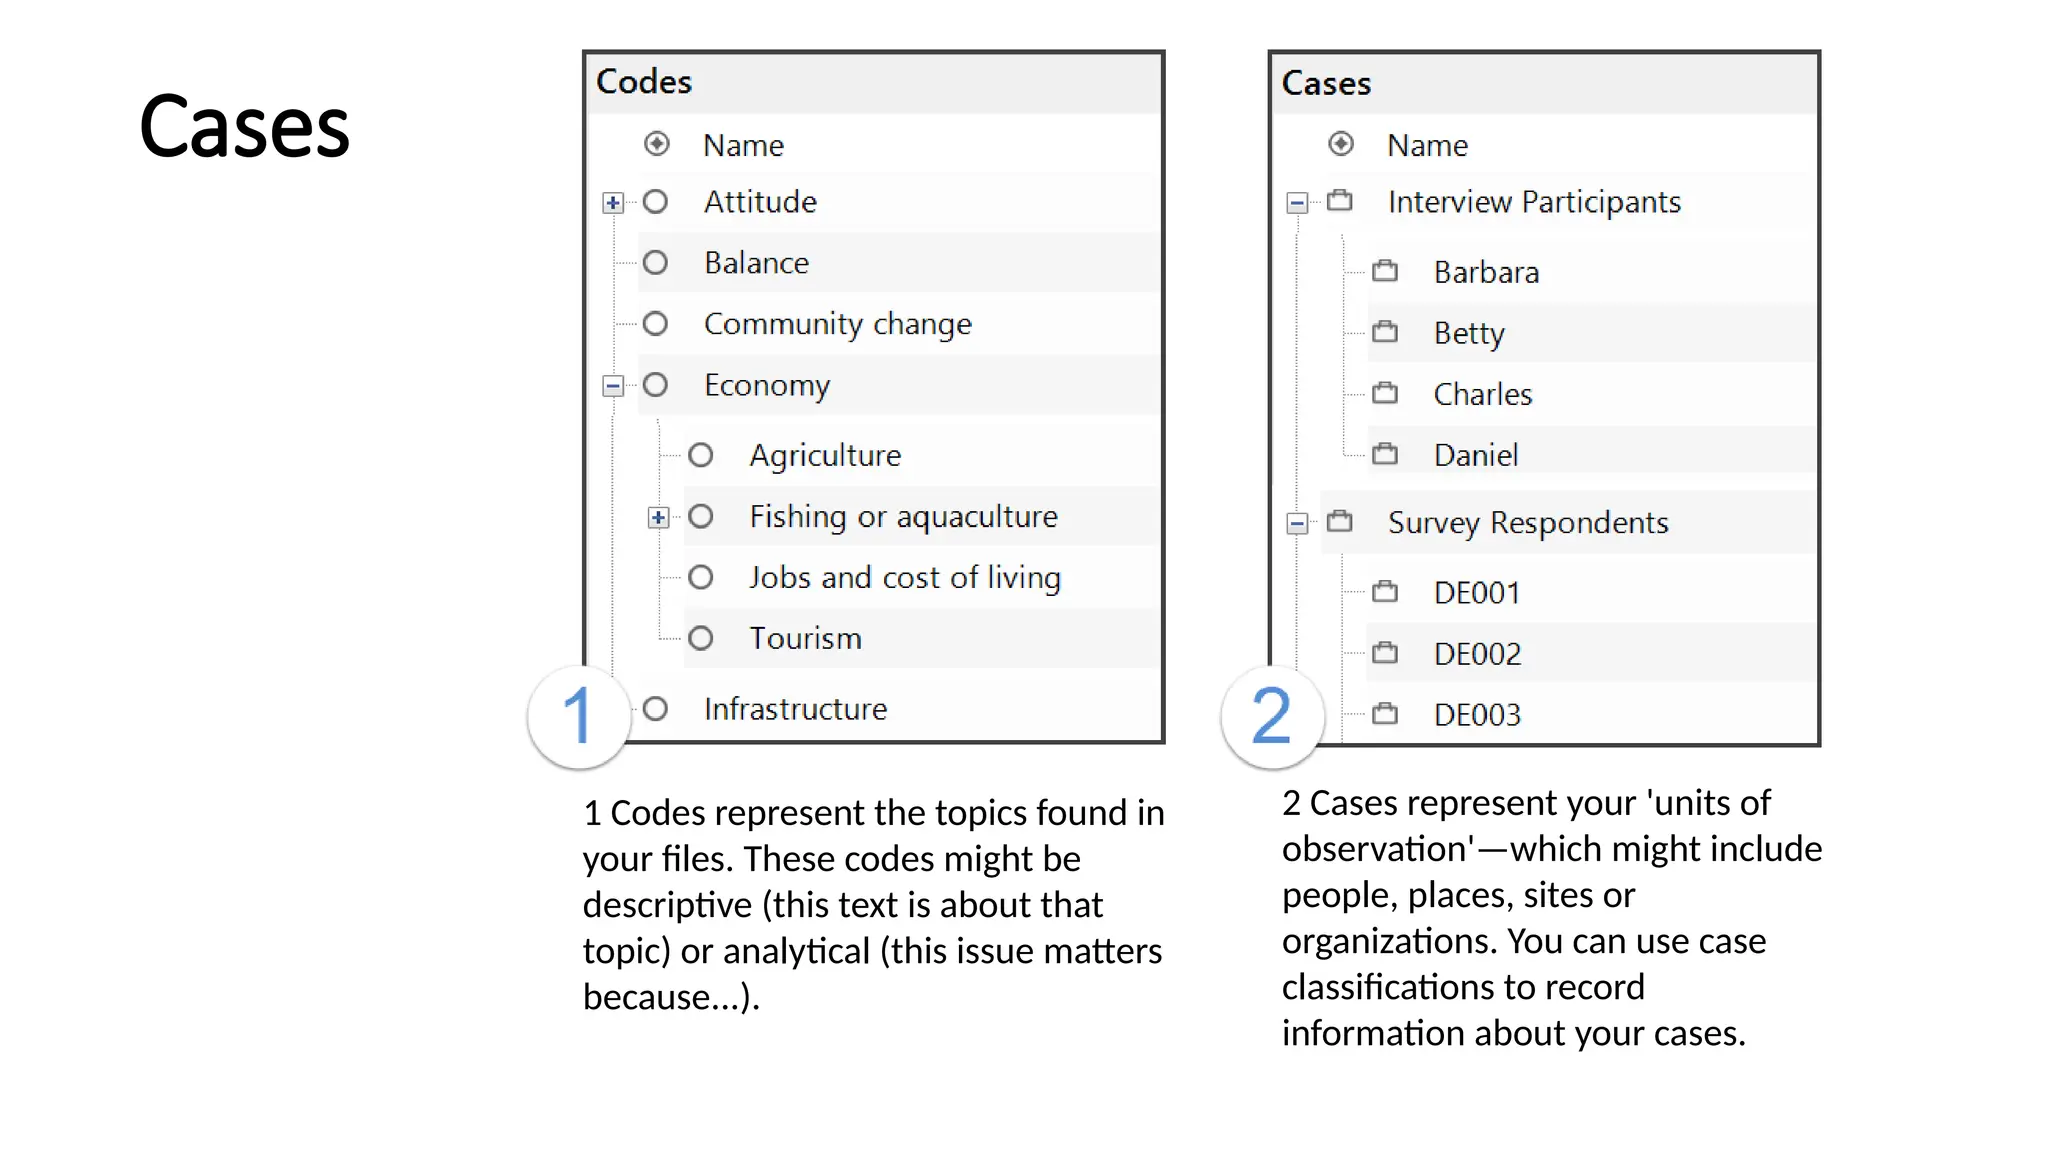The width and height of the screenshot is (2048, 1152).
Task: Click the numbered callout 2 badge
Action: pos(1272,716)
